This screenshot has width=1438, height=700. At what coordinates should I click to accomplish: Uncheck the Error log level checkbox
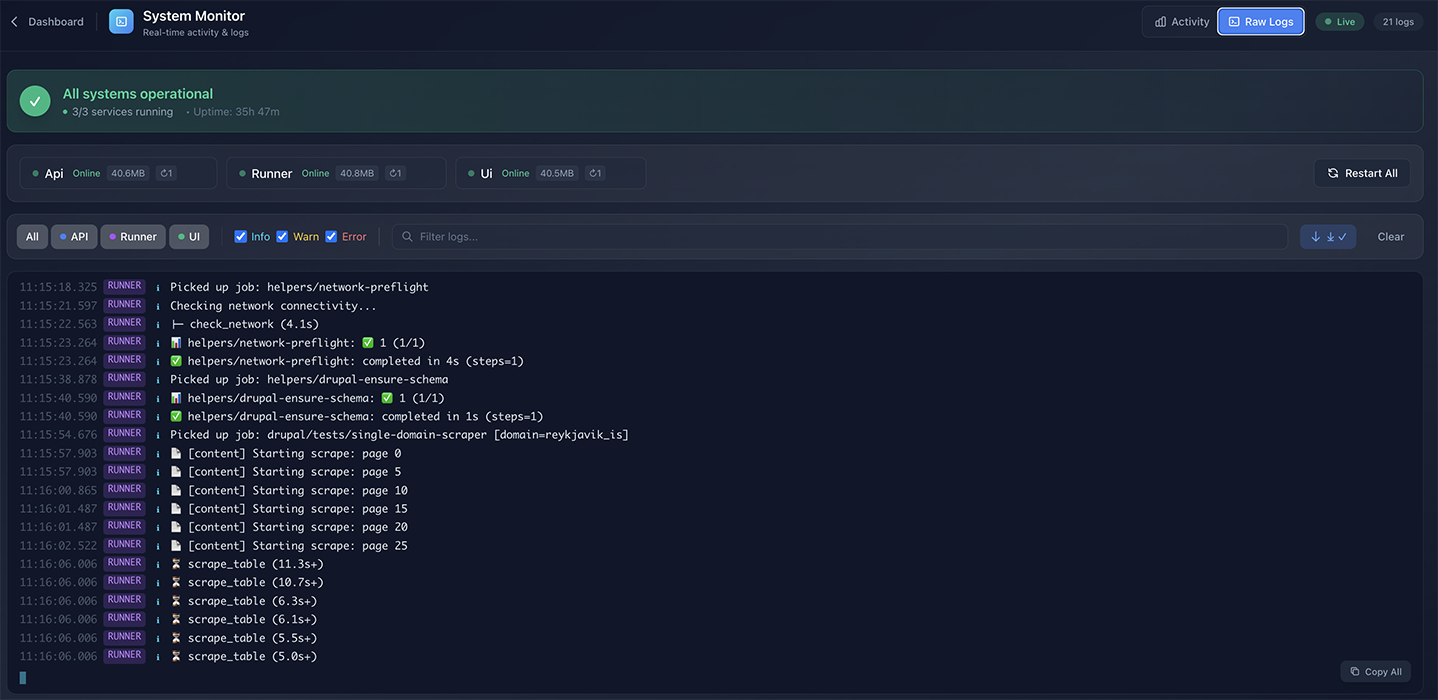click(x=331, y=237)
